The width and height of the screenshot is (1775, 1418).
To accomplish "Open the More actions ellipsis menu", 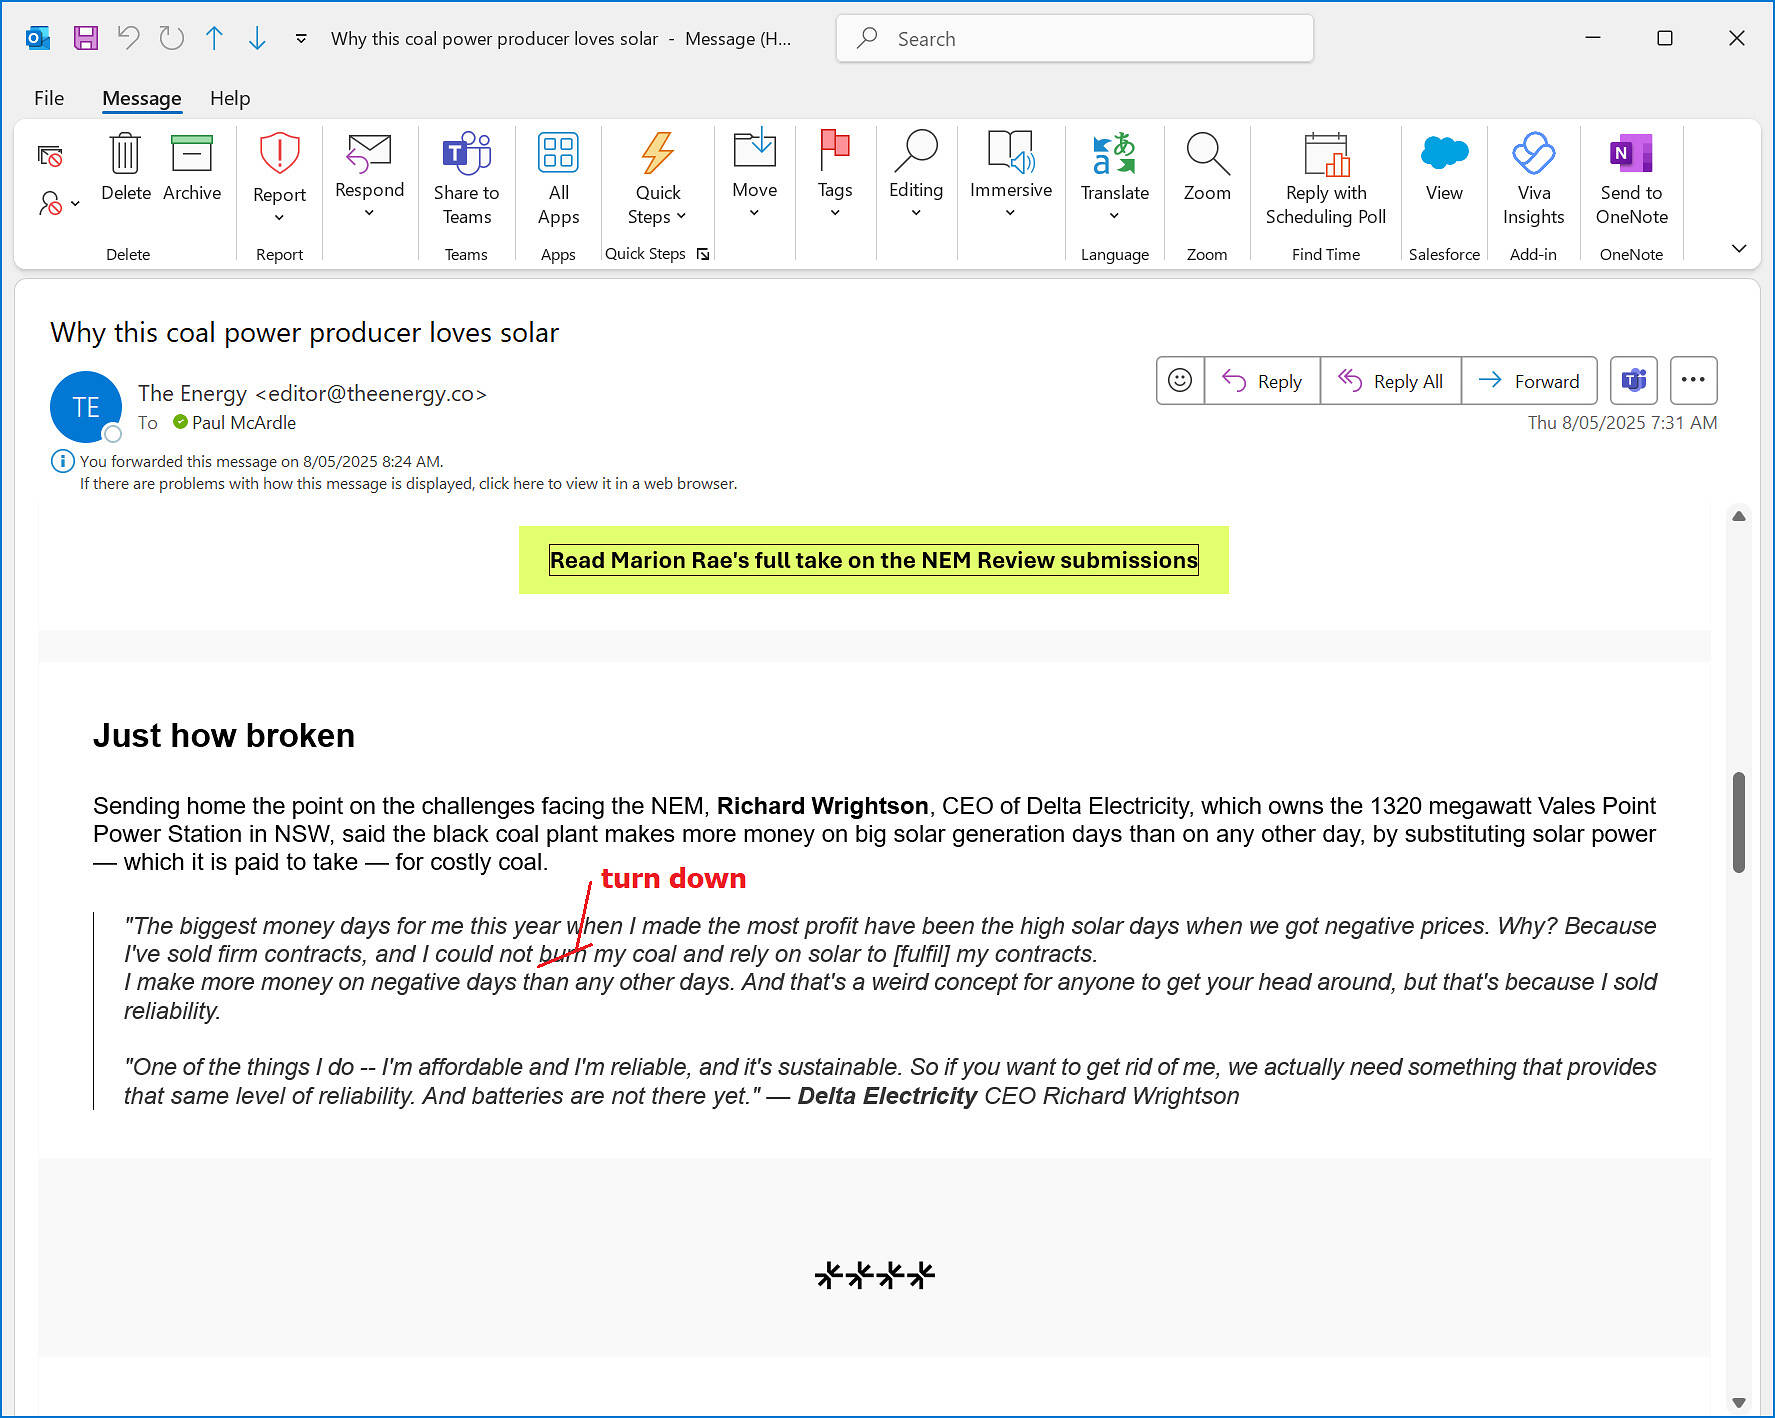I will pos(1693,381).
